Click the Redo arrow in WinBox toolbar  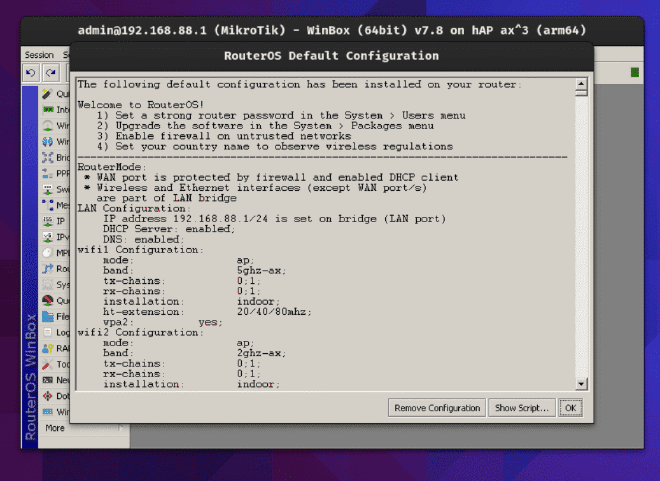pyautogui.click(x=51, y=73)
